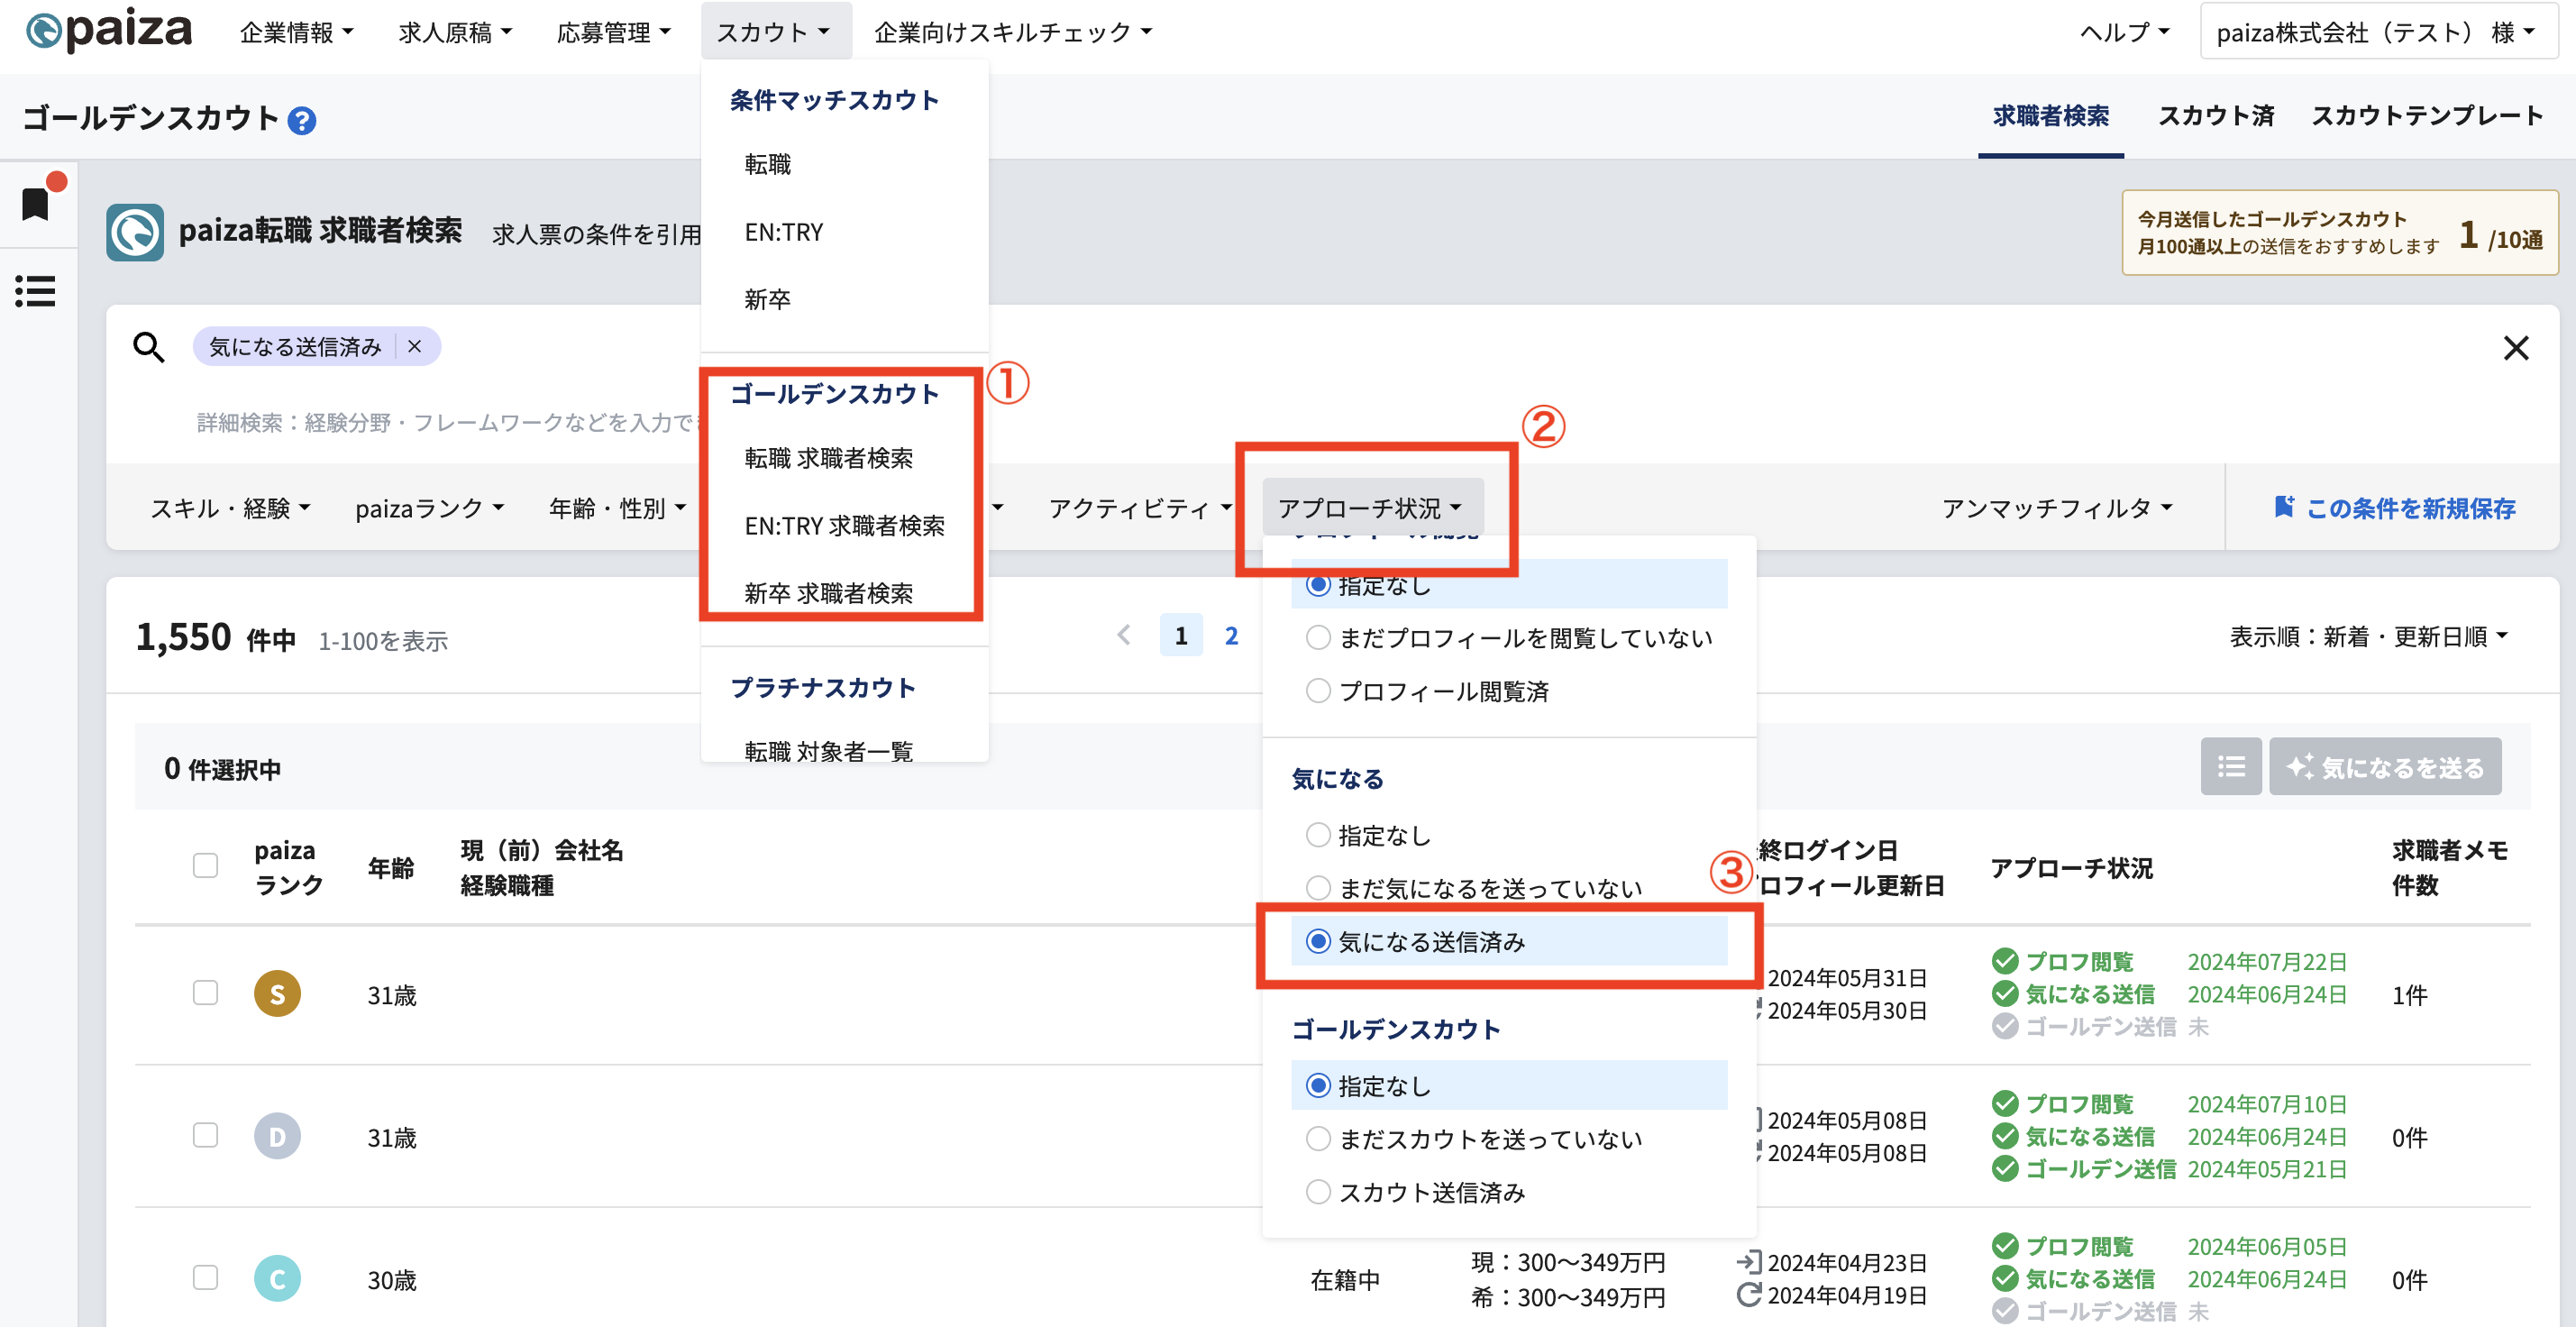Go to previous page arrow
The height and width of the screenshot is (1327, 2576).
pos(1124,635)
